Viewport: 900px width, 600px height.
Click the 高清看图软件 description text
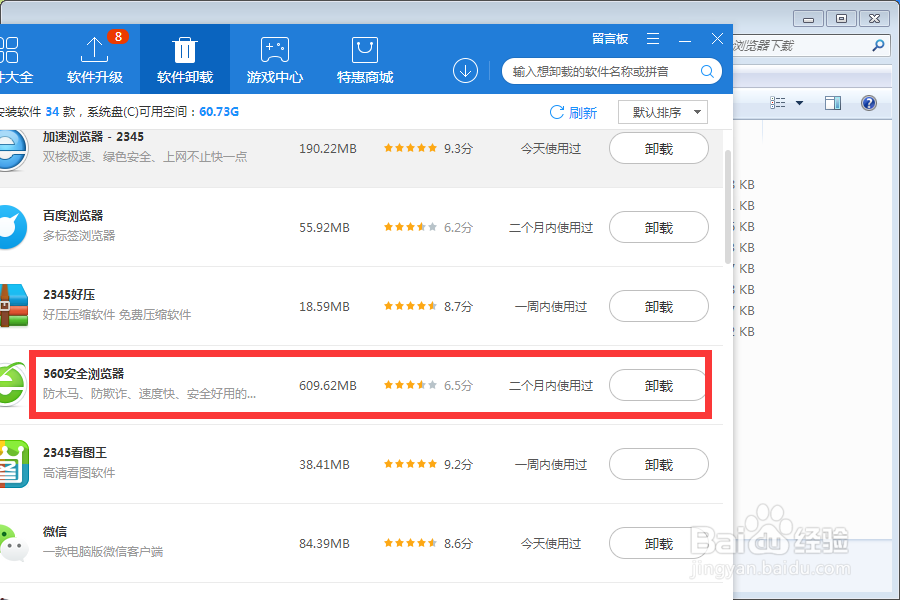coord(79,473)
